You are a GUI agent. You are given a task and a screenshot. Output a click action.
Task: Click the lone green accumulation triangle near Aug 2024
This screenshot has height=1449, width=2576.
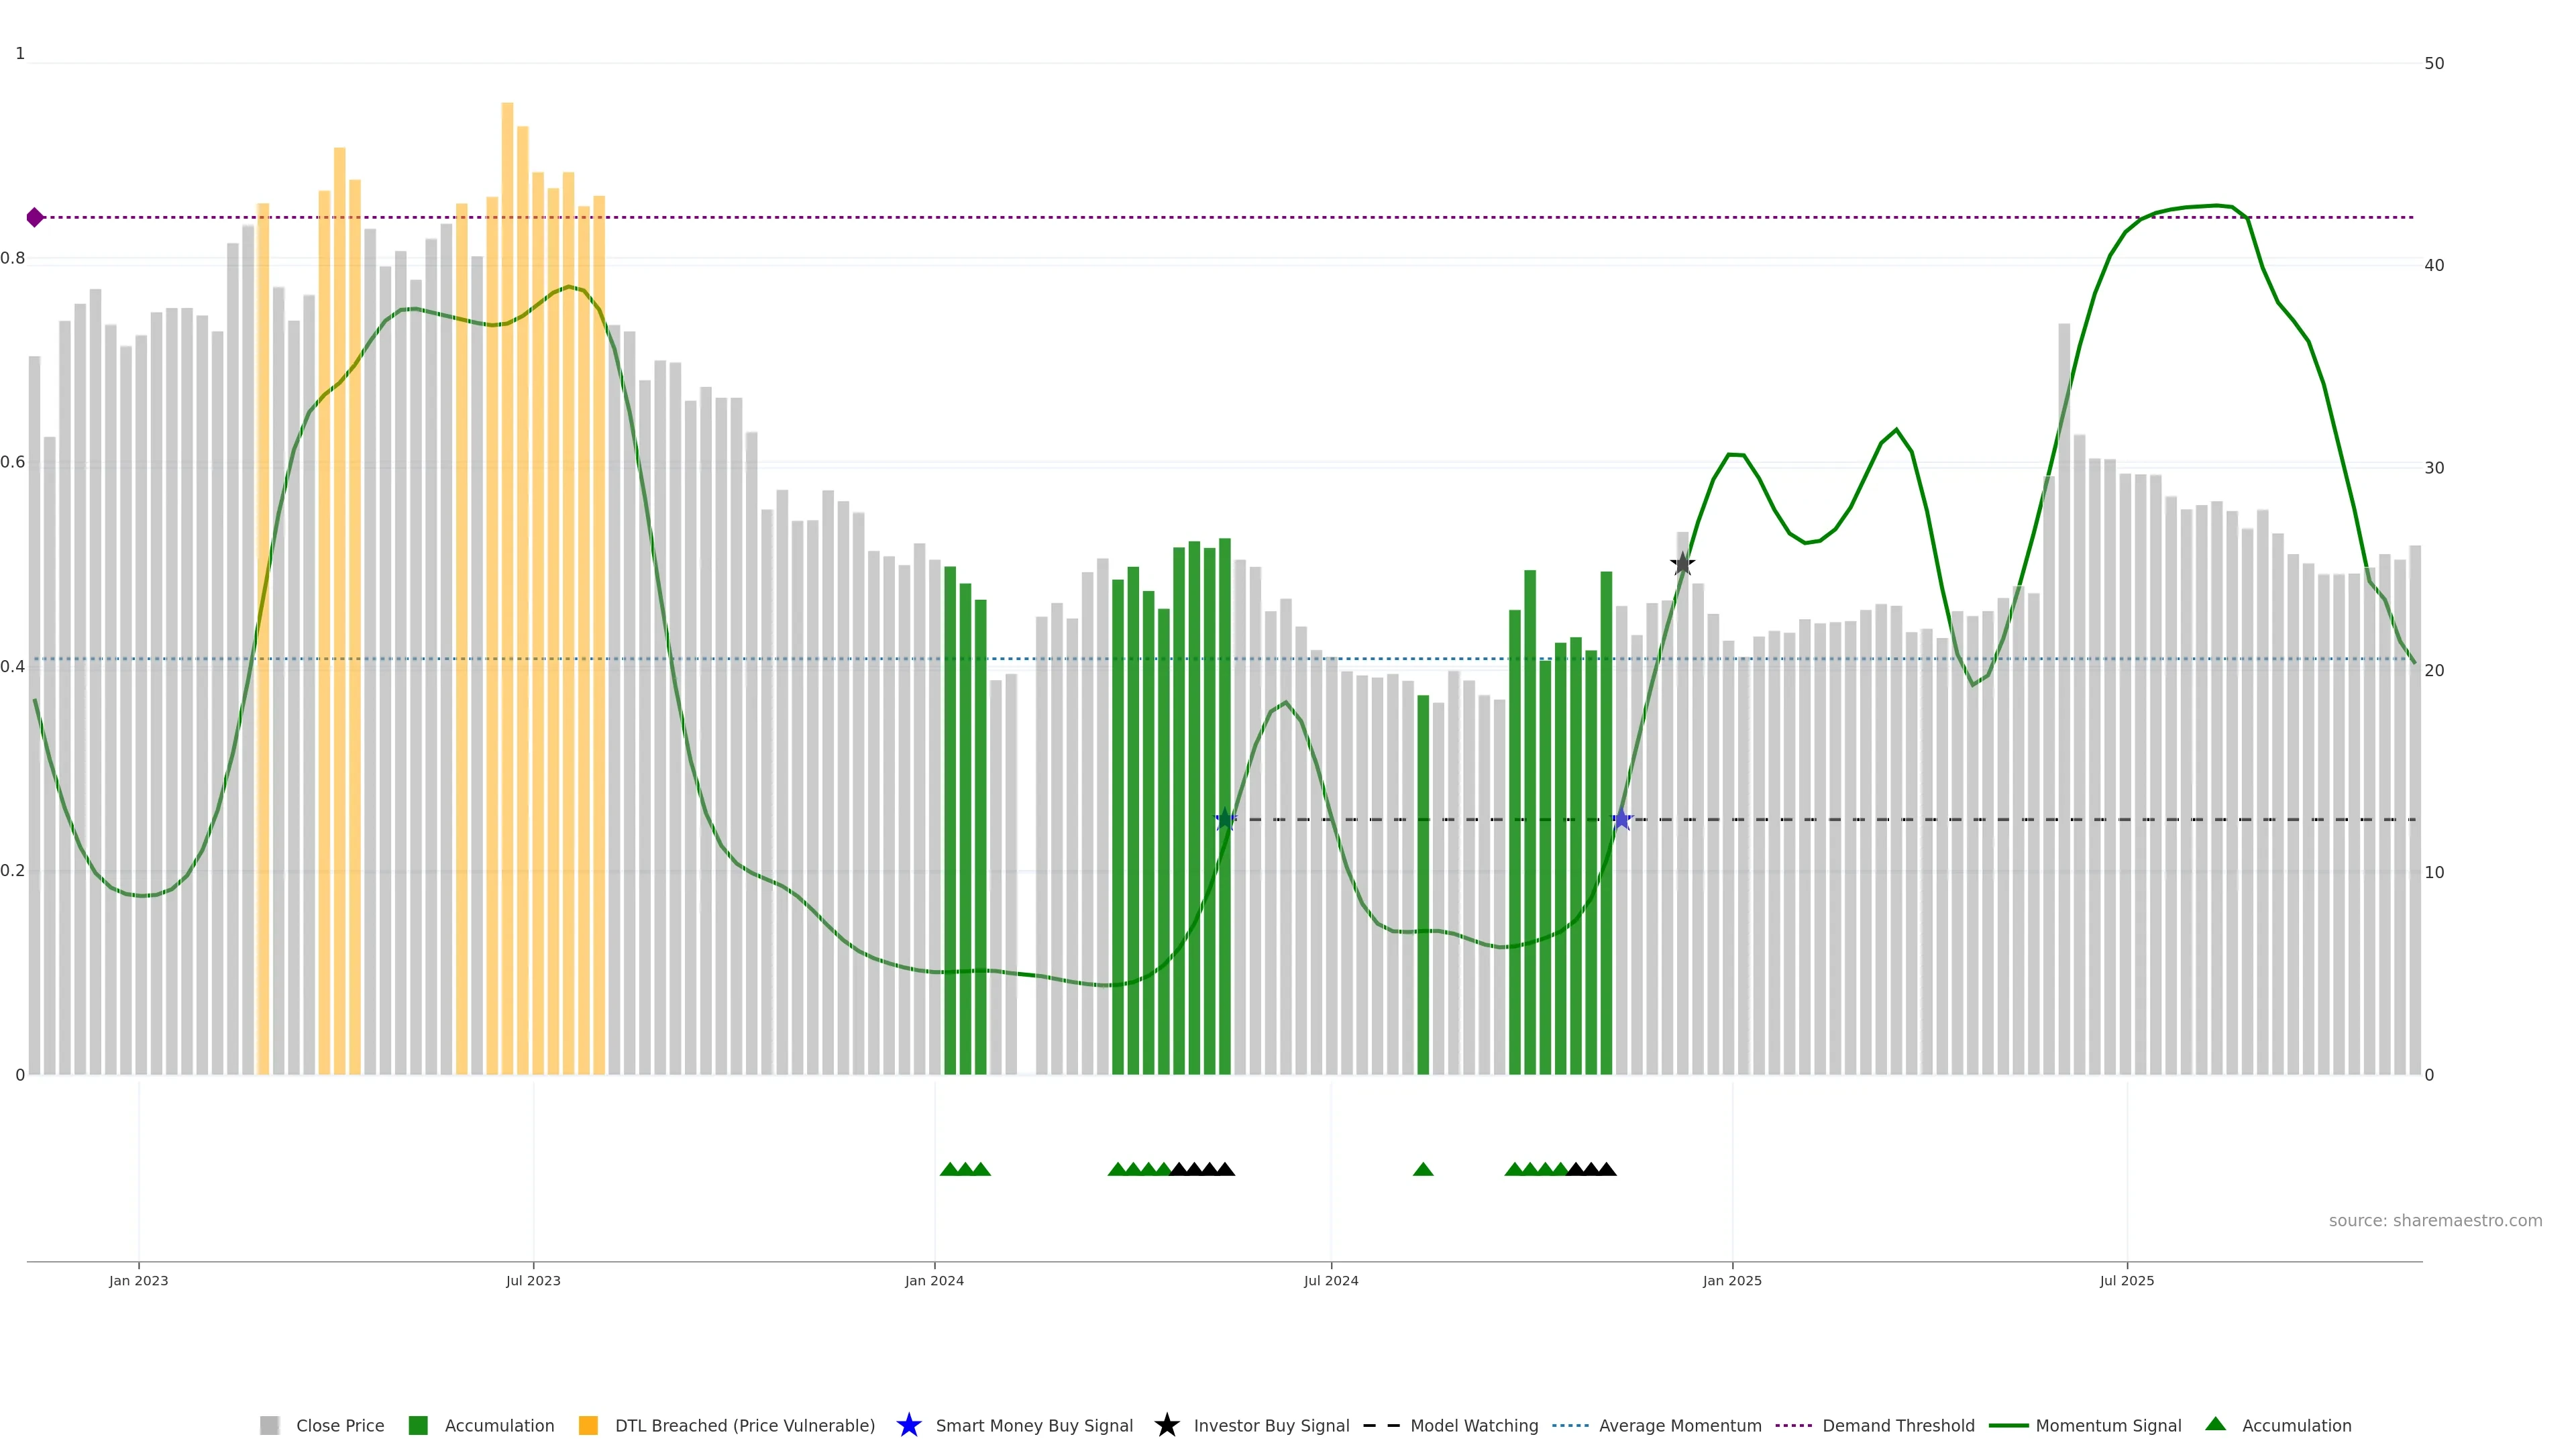pyautogui.click(x=1423, y=1169)
